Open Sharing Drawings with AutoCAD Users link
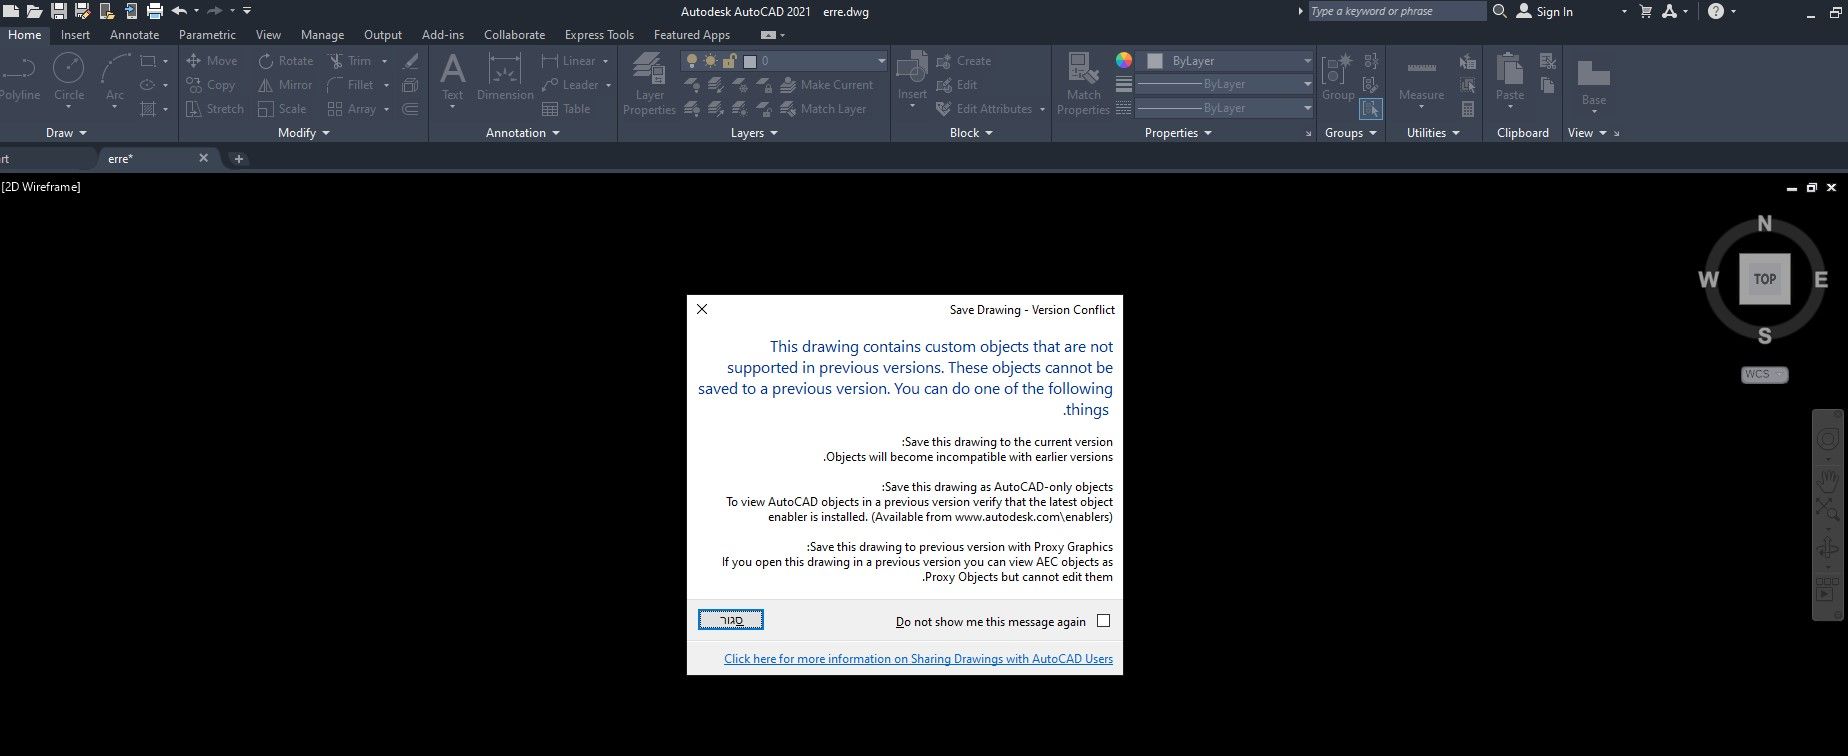This screenshot has width=1848, height=756. [x=918, y=659]
